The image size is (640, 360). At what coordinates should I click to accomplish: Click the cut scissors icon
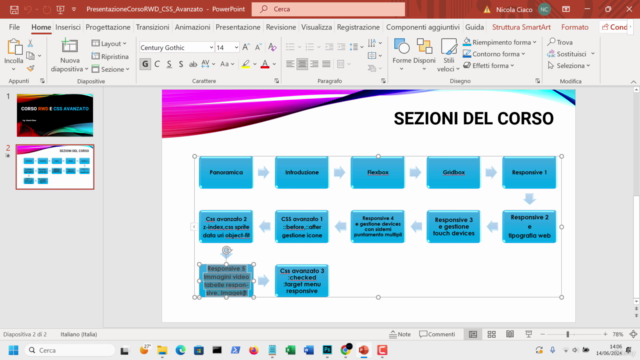point(30,43)
